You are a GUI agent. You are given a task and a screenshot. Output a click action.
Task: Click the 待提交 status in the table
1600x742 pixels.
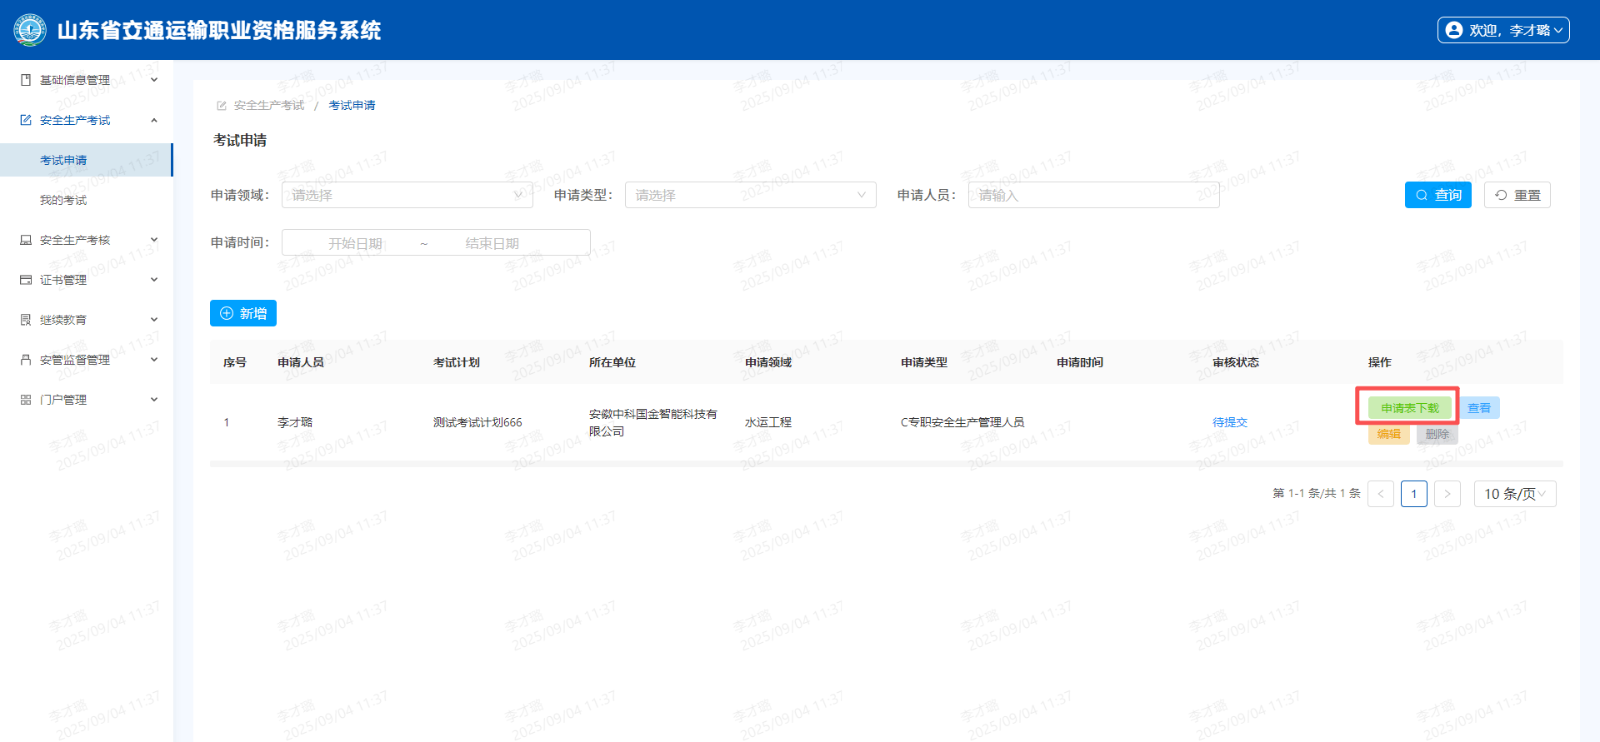click(x=1230, y=422)
